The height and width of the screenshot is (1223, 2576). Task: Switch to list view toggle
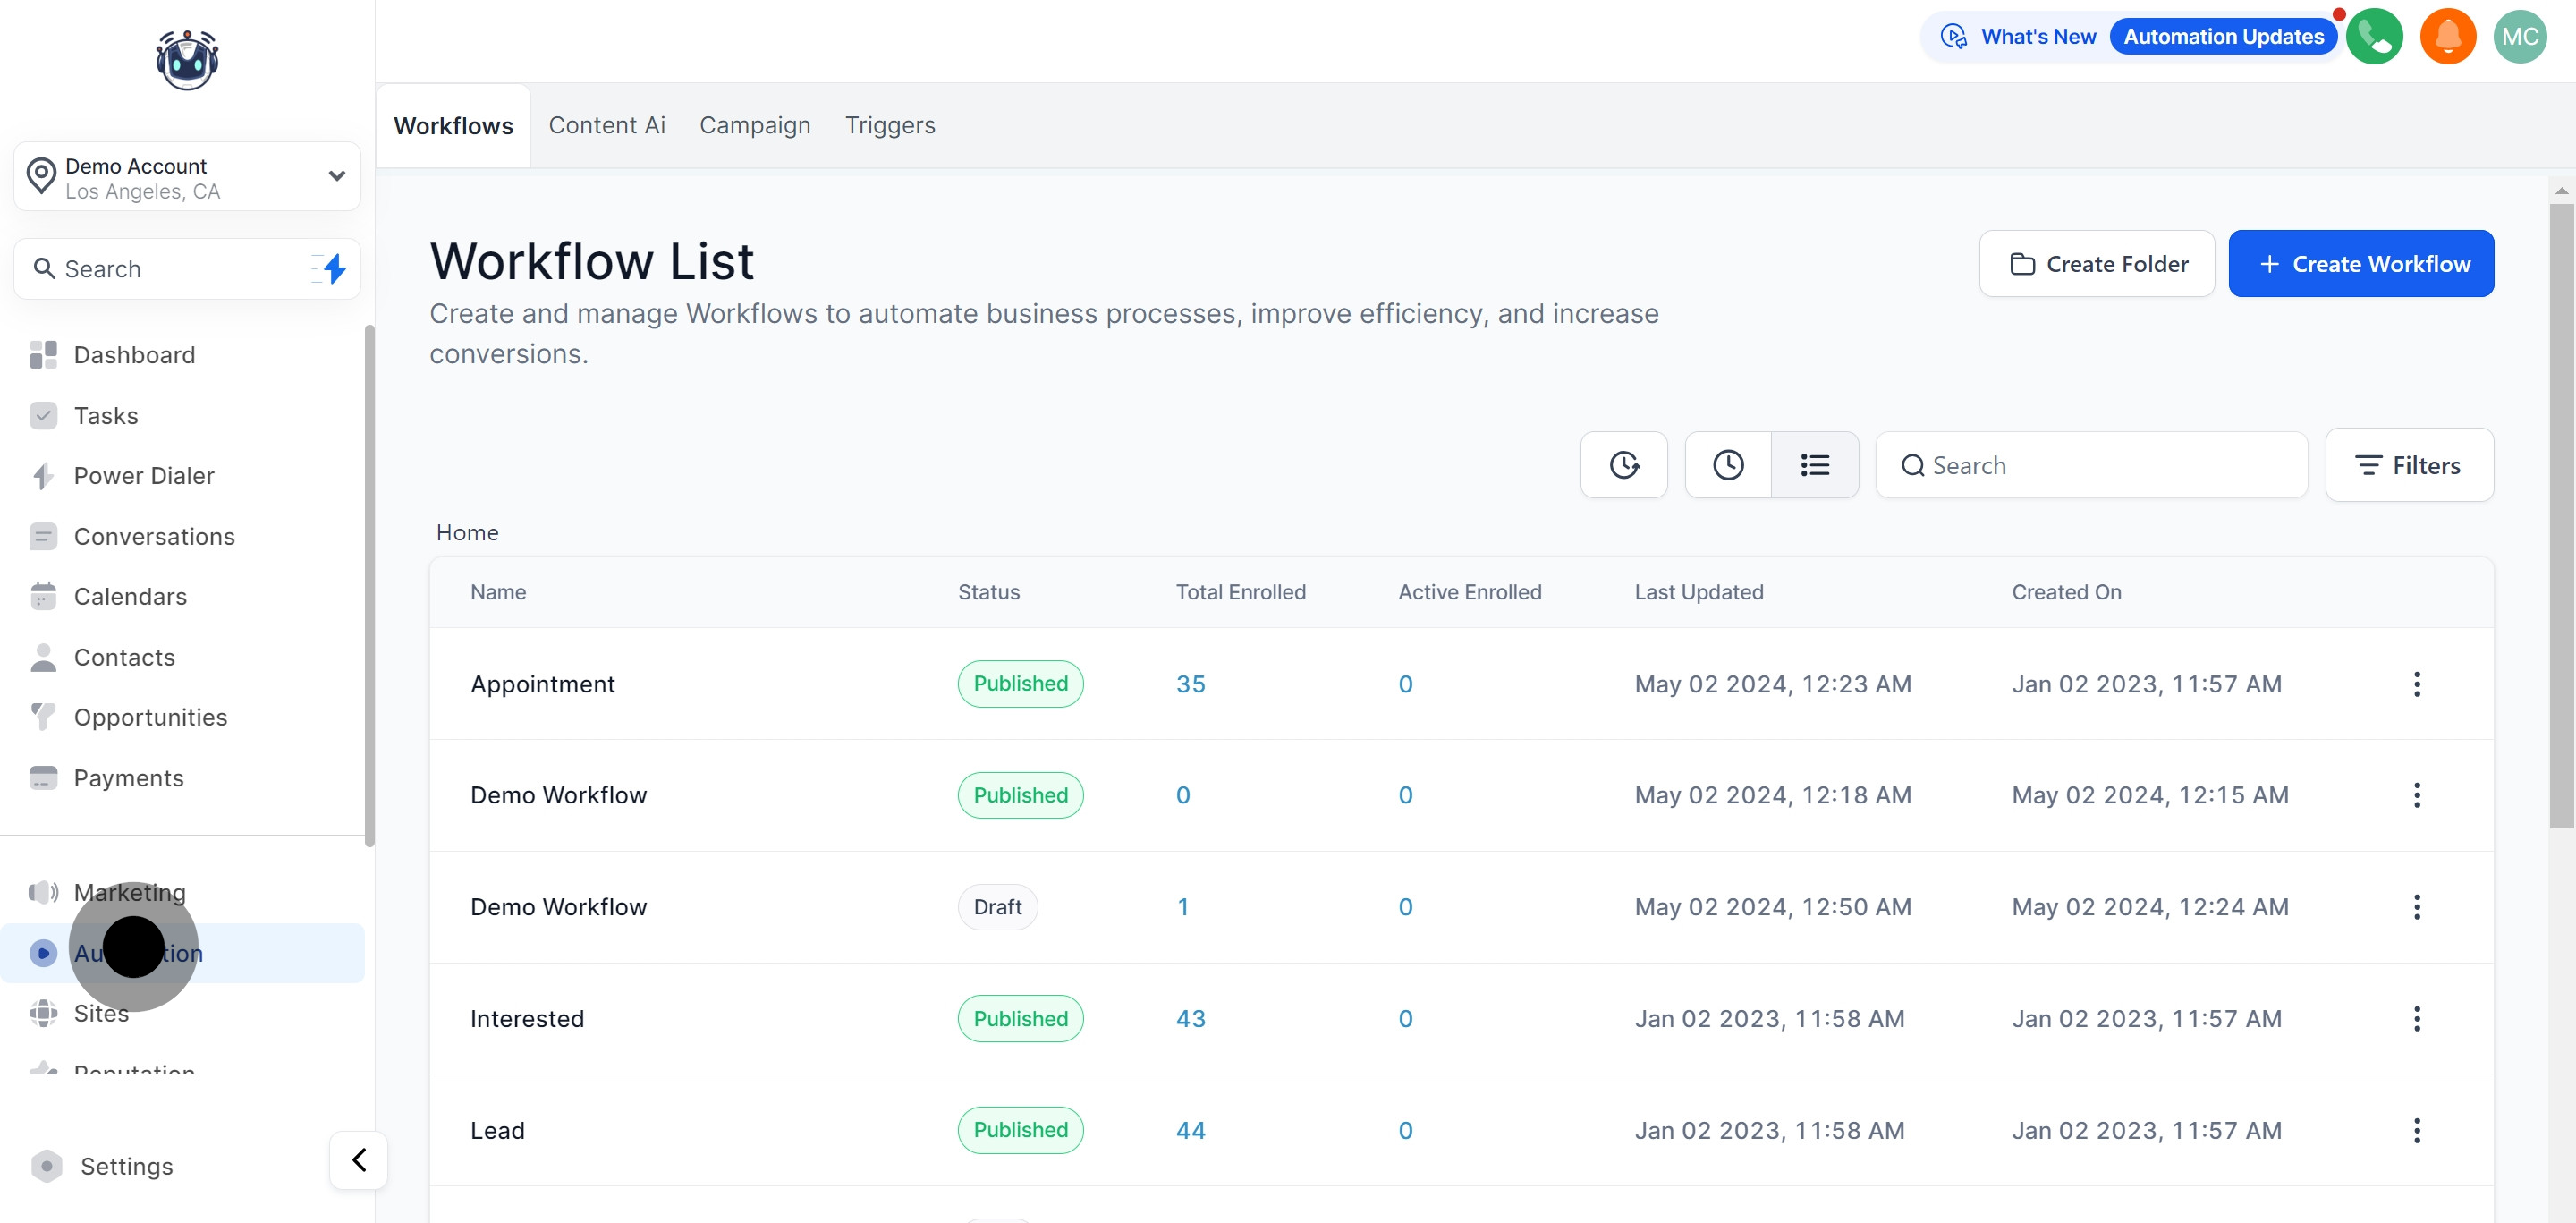click(1814, 465)
